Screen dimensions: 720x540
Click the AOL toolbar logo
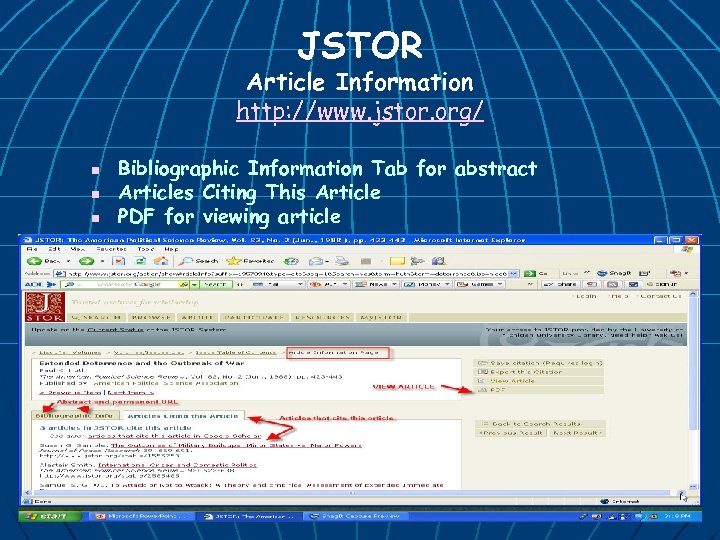(40, 285)
